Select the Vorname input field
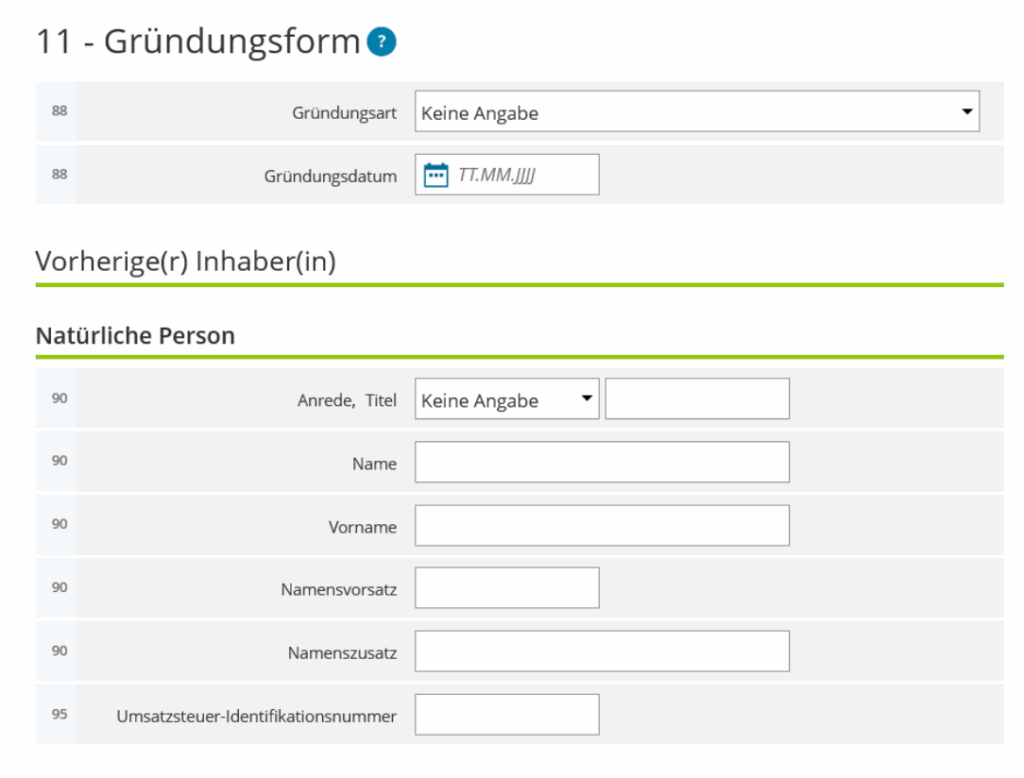The image size is (1024, 778). click(x=602, y=526)
